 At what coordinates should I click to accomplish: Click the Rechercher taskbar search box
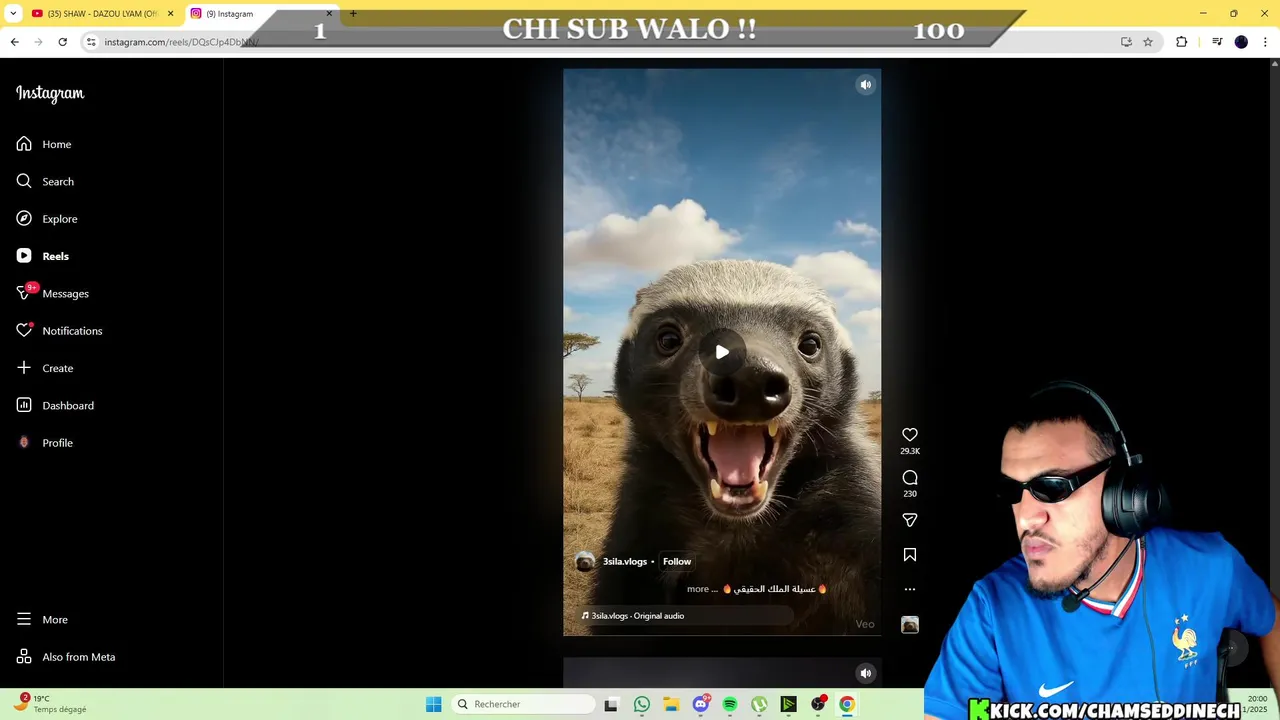click(x=522, y=704)
